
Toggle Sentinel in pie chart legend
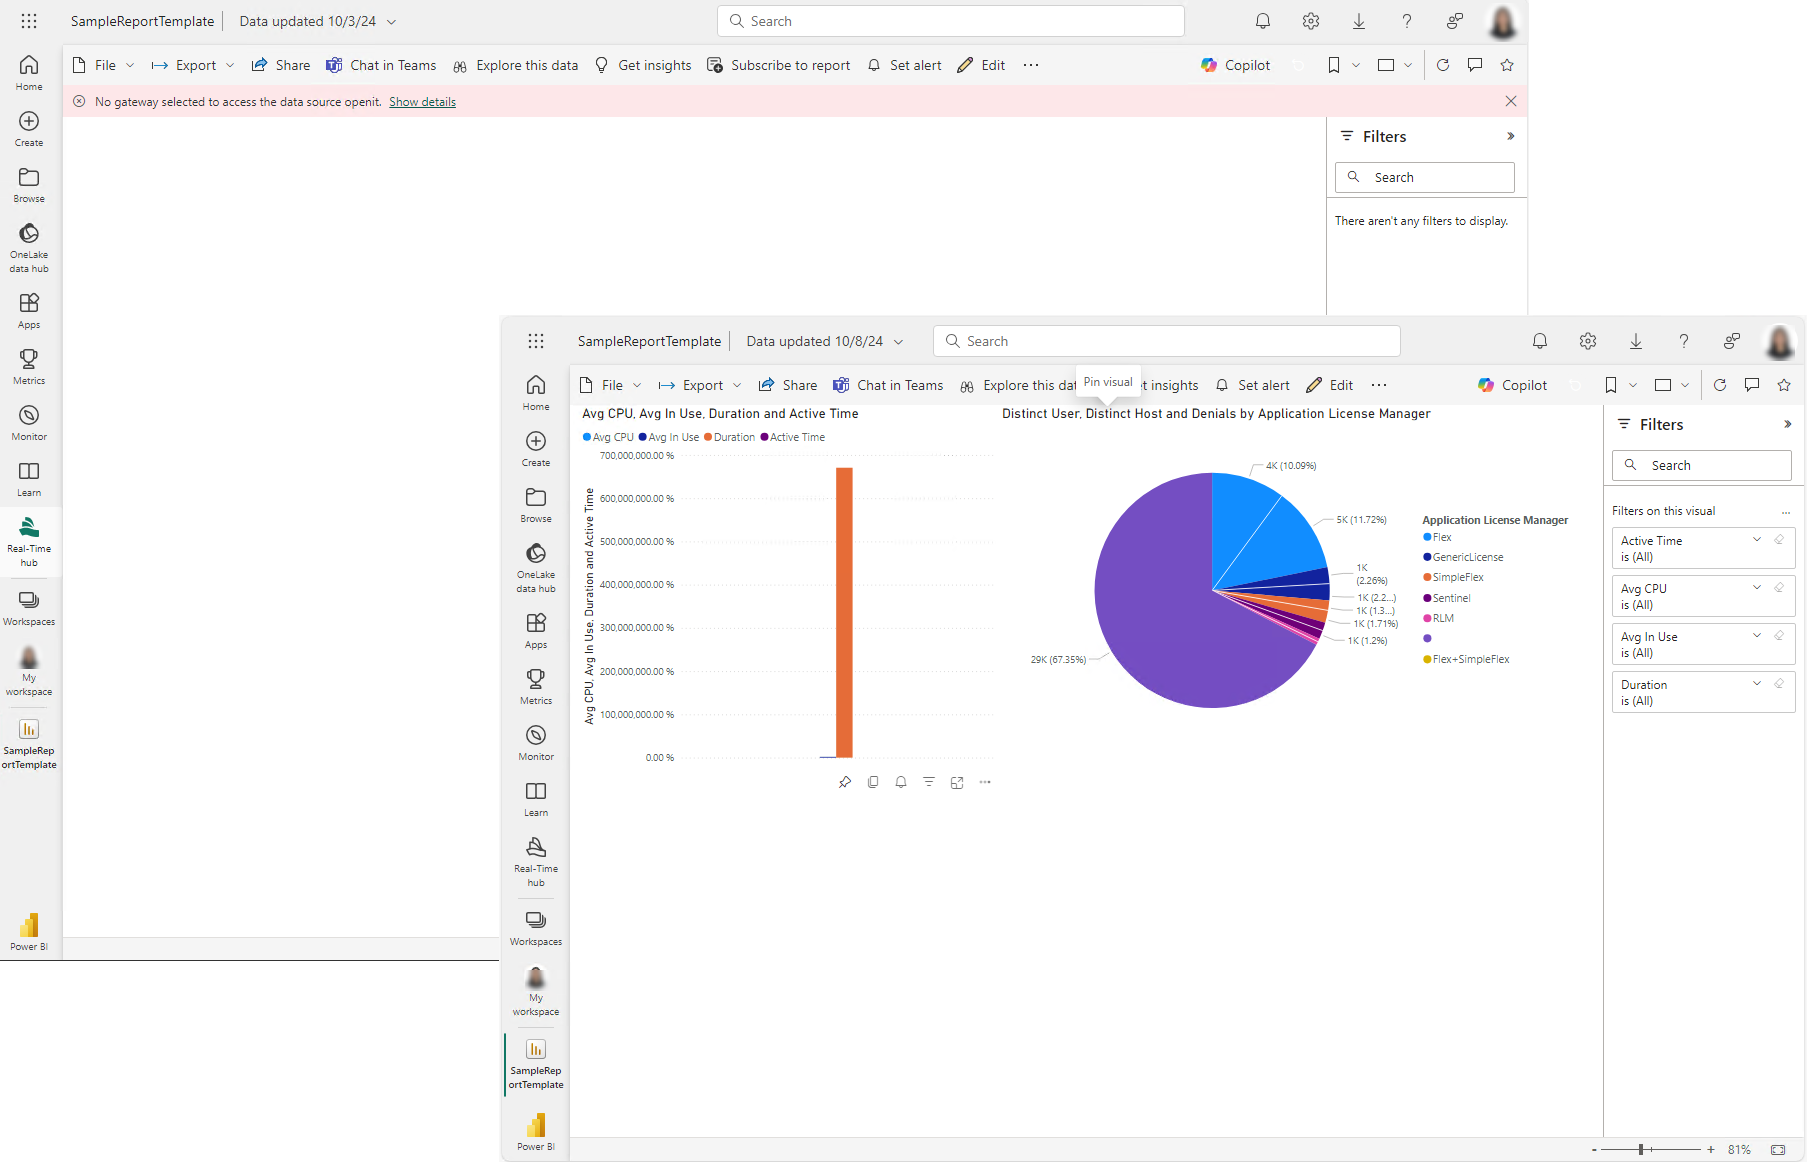[x=1447, y=598]
